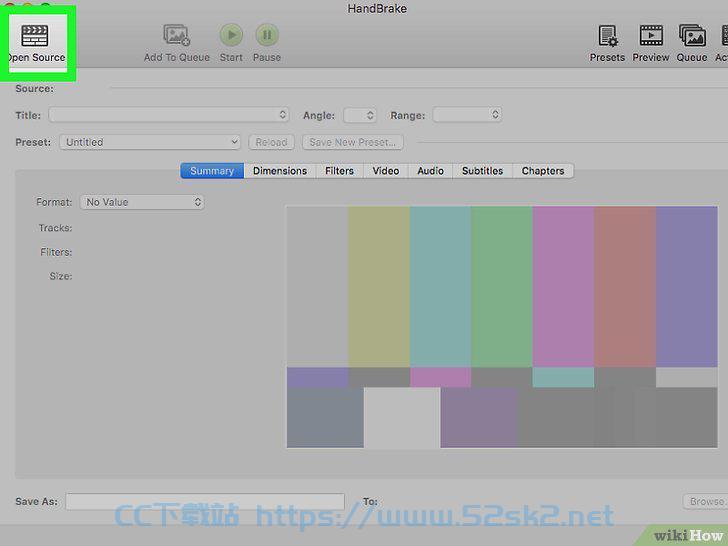Screen dimensions: 728x546
Task: Switch to the Dimensions tab
Action: (280, 171)
